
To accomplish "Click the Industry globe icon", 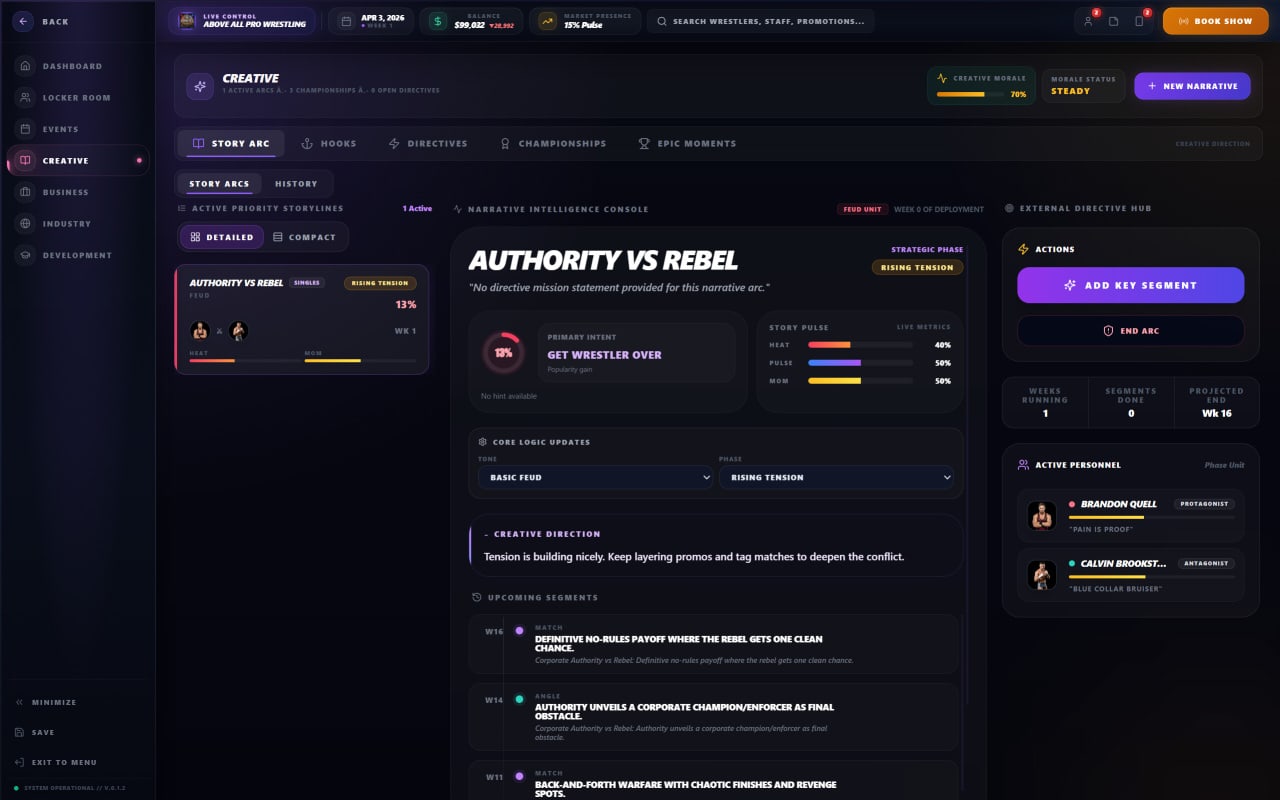I will point(25,224).
